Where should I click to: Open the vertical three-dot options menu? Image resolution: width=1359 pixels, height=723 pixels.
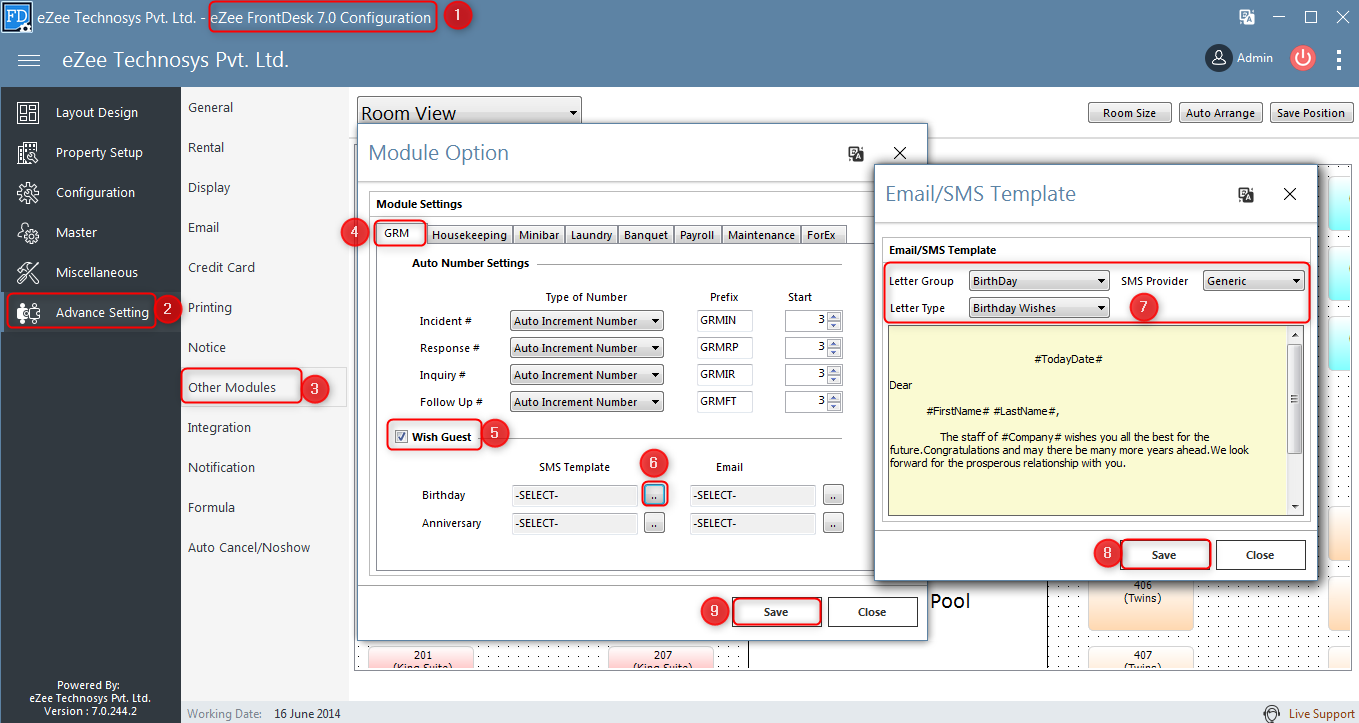pyautogui.click(x=1339, y=59)
